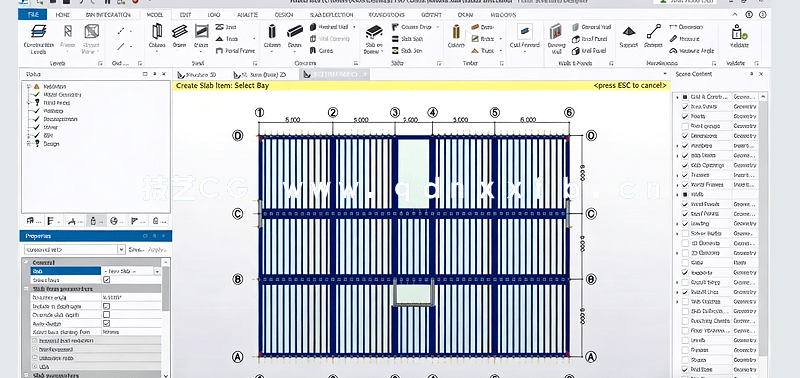The height and width of the screenshot is (378, 800).
Task: Open the Meshed Wall dropdown arrow
Action: tap(354, 27)
